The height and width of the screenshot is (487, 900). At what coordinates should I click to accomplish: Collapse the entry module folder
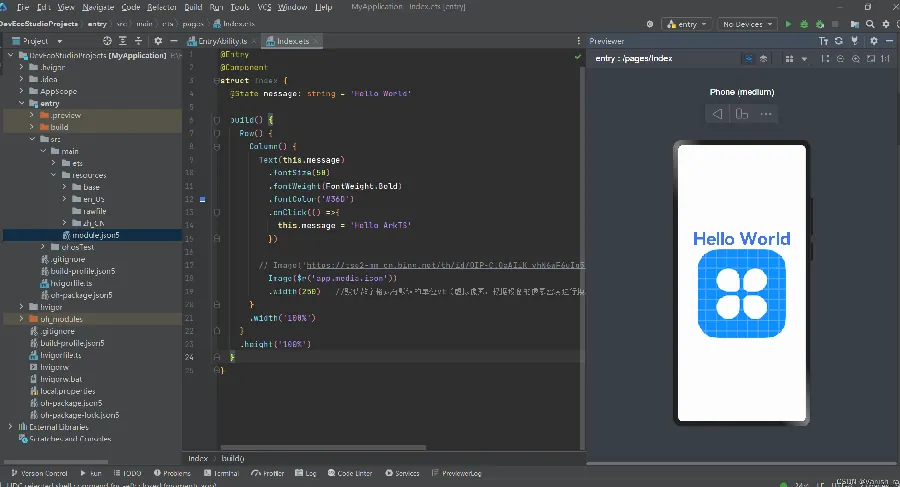(x=22, y=103)
